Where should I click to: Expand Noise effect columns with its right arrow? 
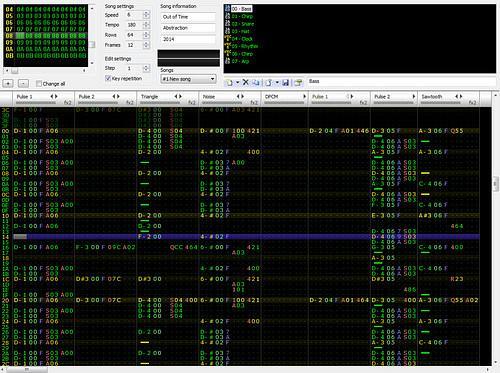pos(243,96)
